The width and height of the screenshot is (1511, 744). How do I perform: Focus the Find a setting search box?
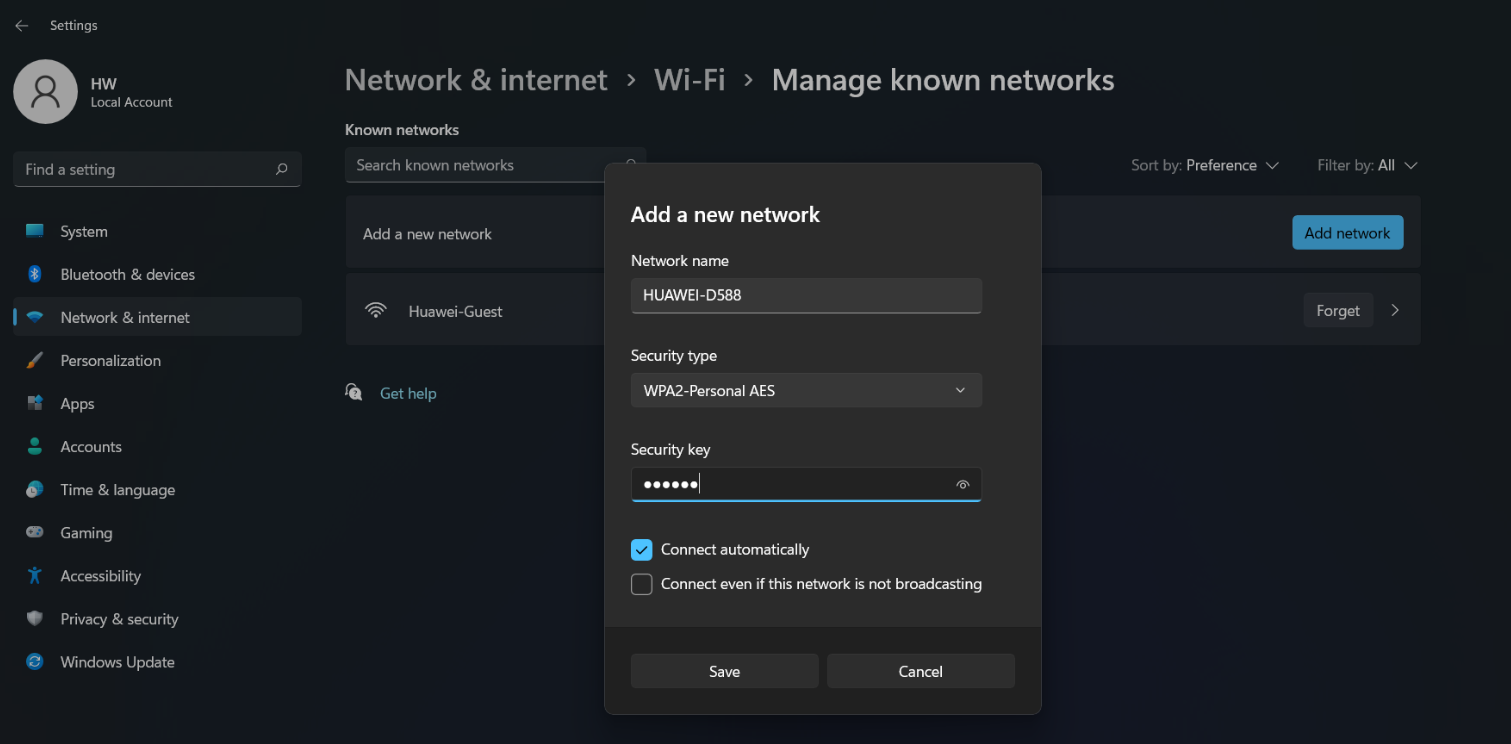pyautogui.click(x=157, y=170)
